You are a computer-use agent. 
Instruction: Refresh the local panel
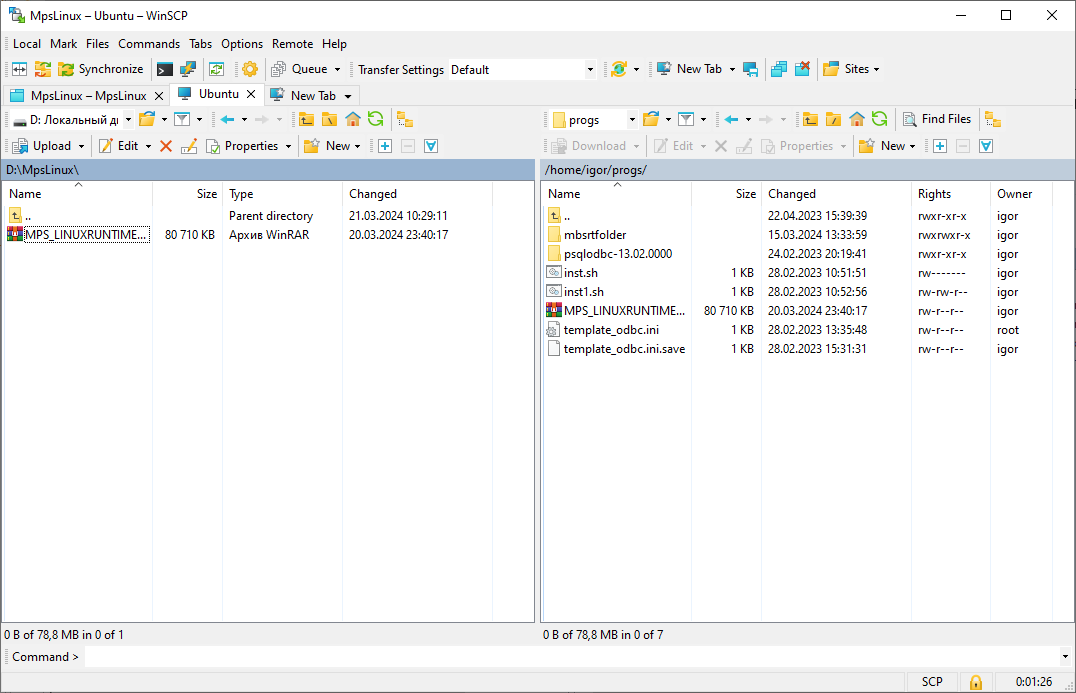375,119
